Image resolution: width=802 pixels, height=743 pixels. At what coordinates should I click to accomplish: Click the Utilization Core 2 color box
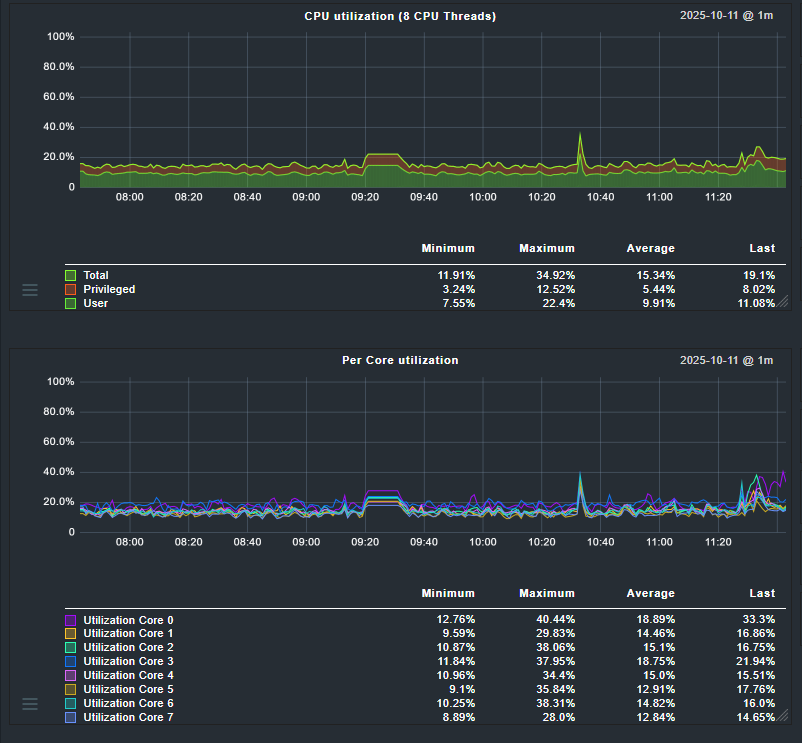(71, 648)
